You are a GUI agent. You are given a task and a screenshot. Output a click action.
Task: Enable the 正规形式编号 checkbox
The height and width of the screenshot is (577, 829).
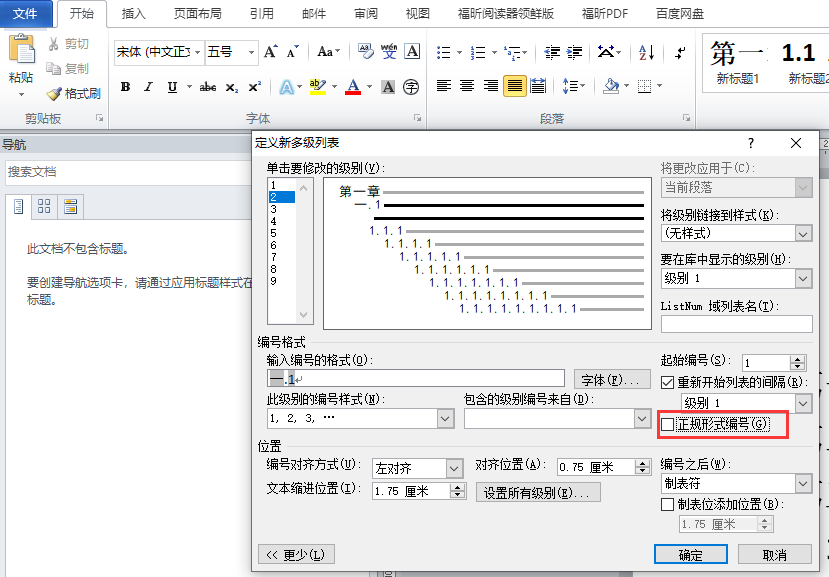click(x=668, y=424)
